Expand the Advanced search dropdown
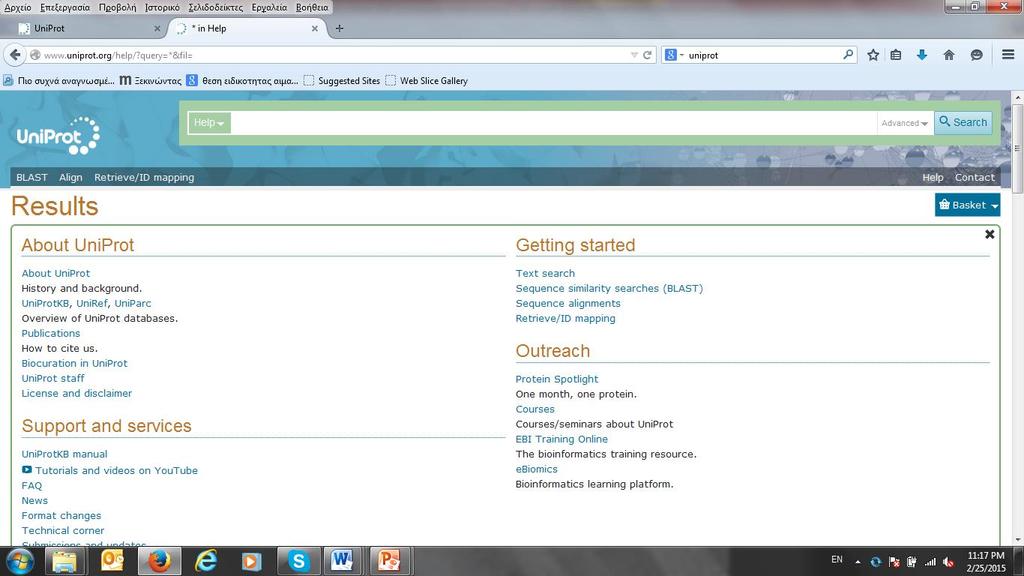Viewport: 1024px width, 576px height. [x=904, y=123]
